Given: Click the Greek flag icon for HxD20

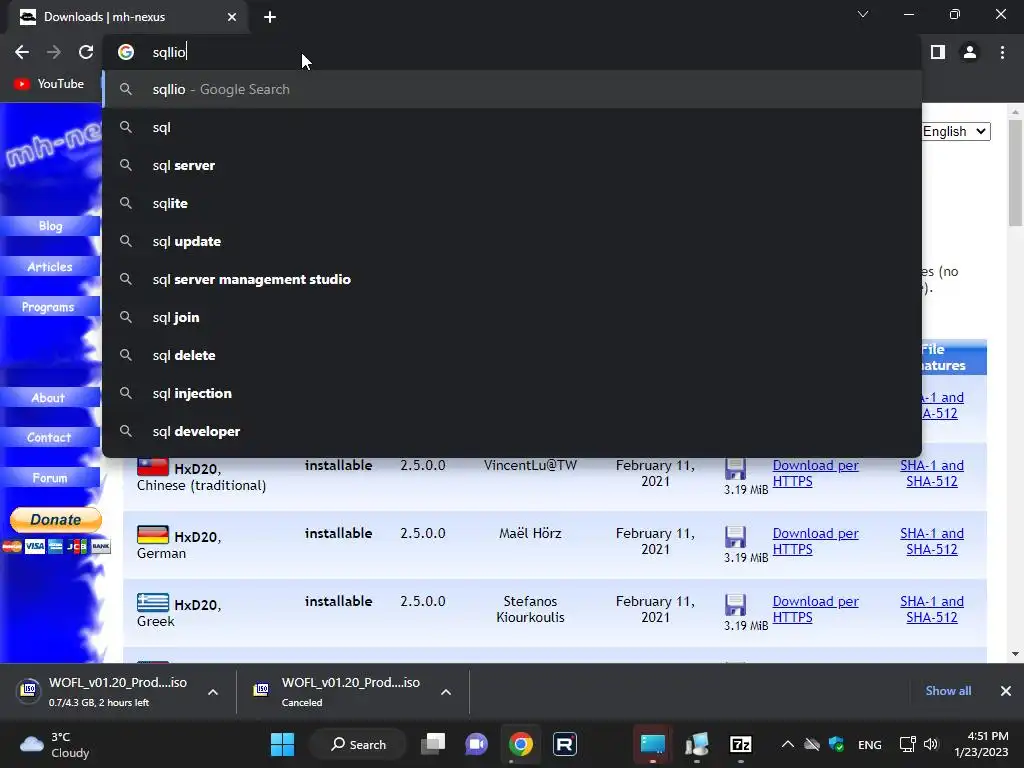Looking at the screenshot, I should 153,602.
